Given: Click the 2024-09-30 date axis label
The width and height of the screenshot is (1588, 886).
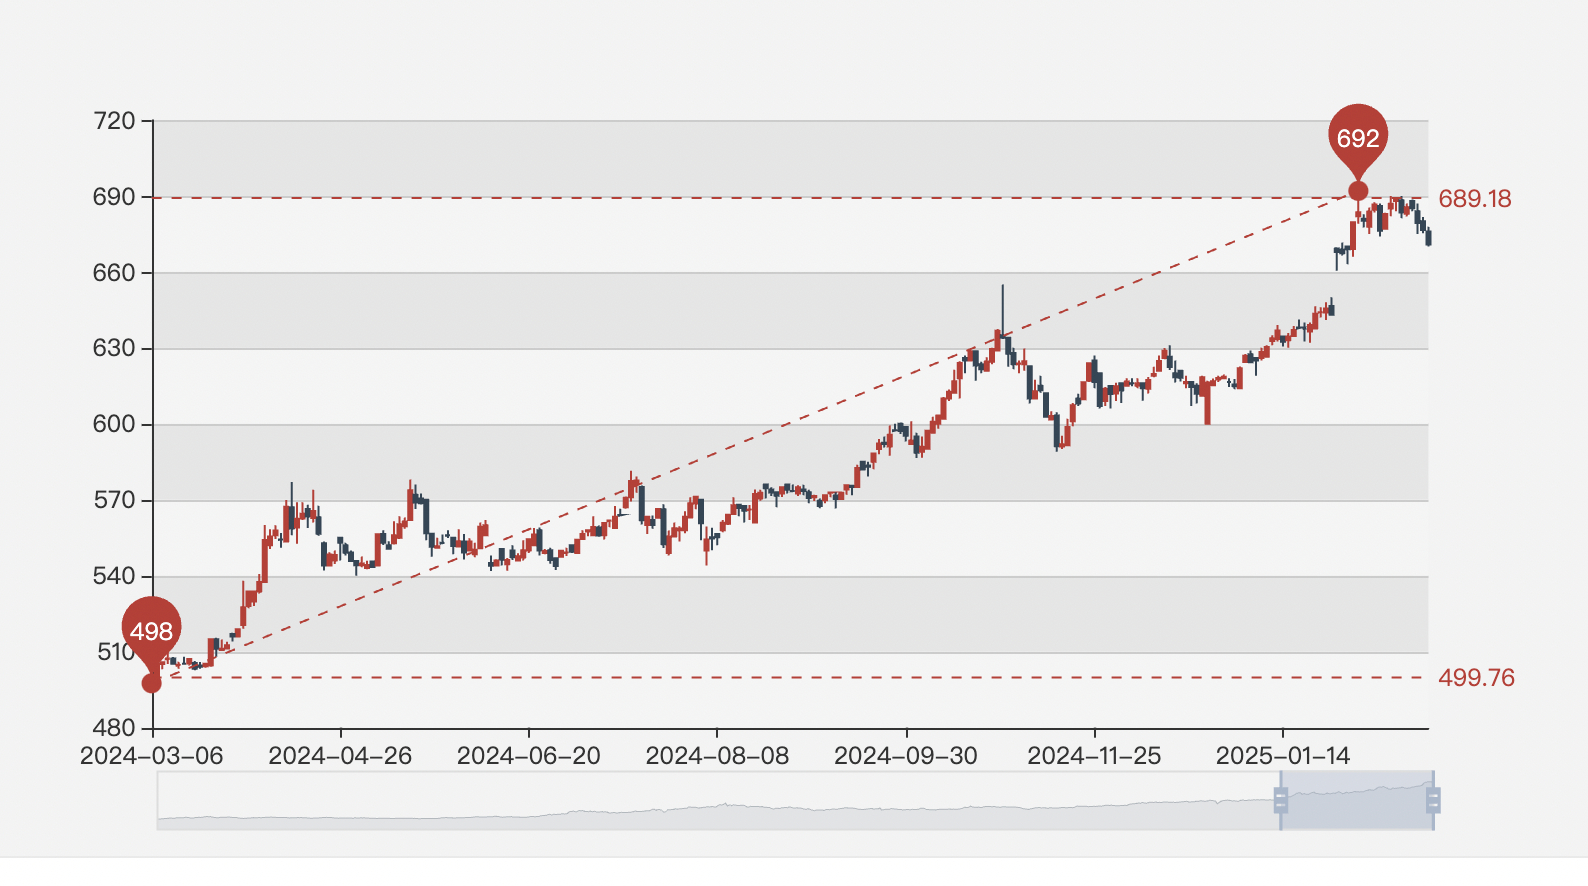Looking at the screenshot, I should (x=906, y=756).
